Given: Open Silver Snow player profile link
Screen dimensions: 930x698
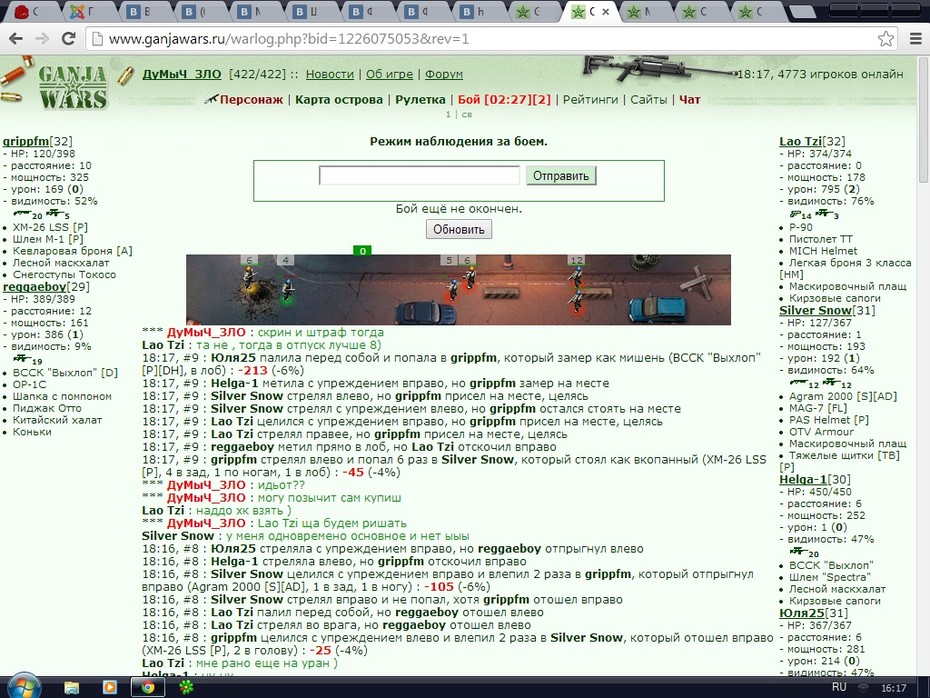Looking at the screenshot, I should (816, 310).
